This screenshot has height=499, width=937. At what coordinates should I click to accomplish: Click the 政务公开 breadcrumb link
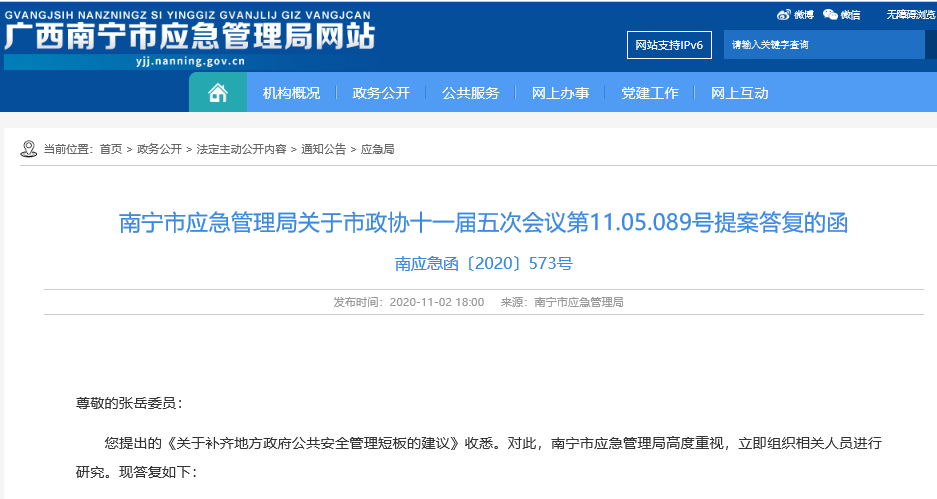pyautogui.click(x=159, y=149)
